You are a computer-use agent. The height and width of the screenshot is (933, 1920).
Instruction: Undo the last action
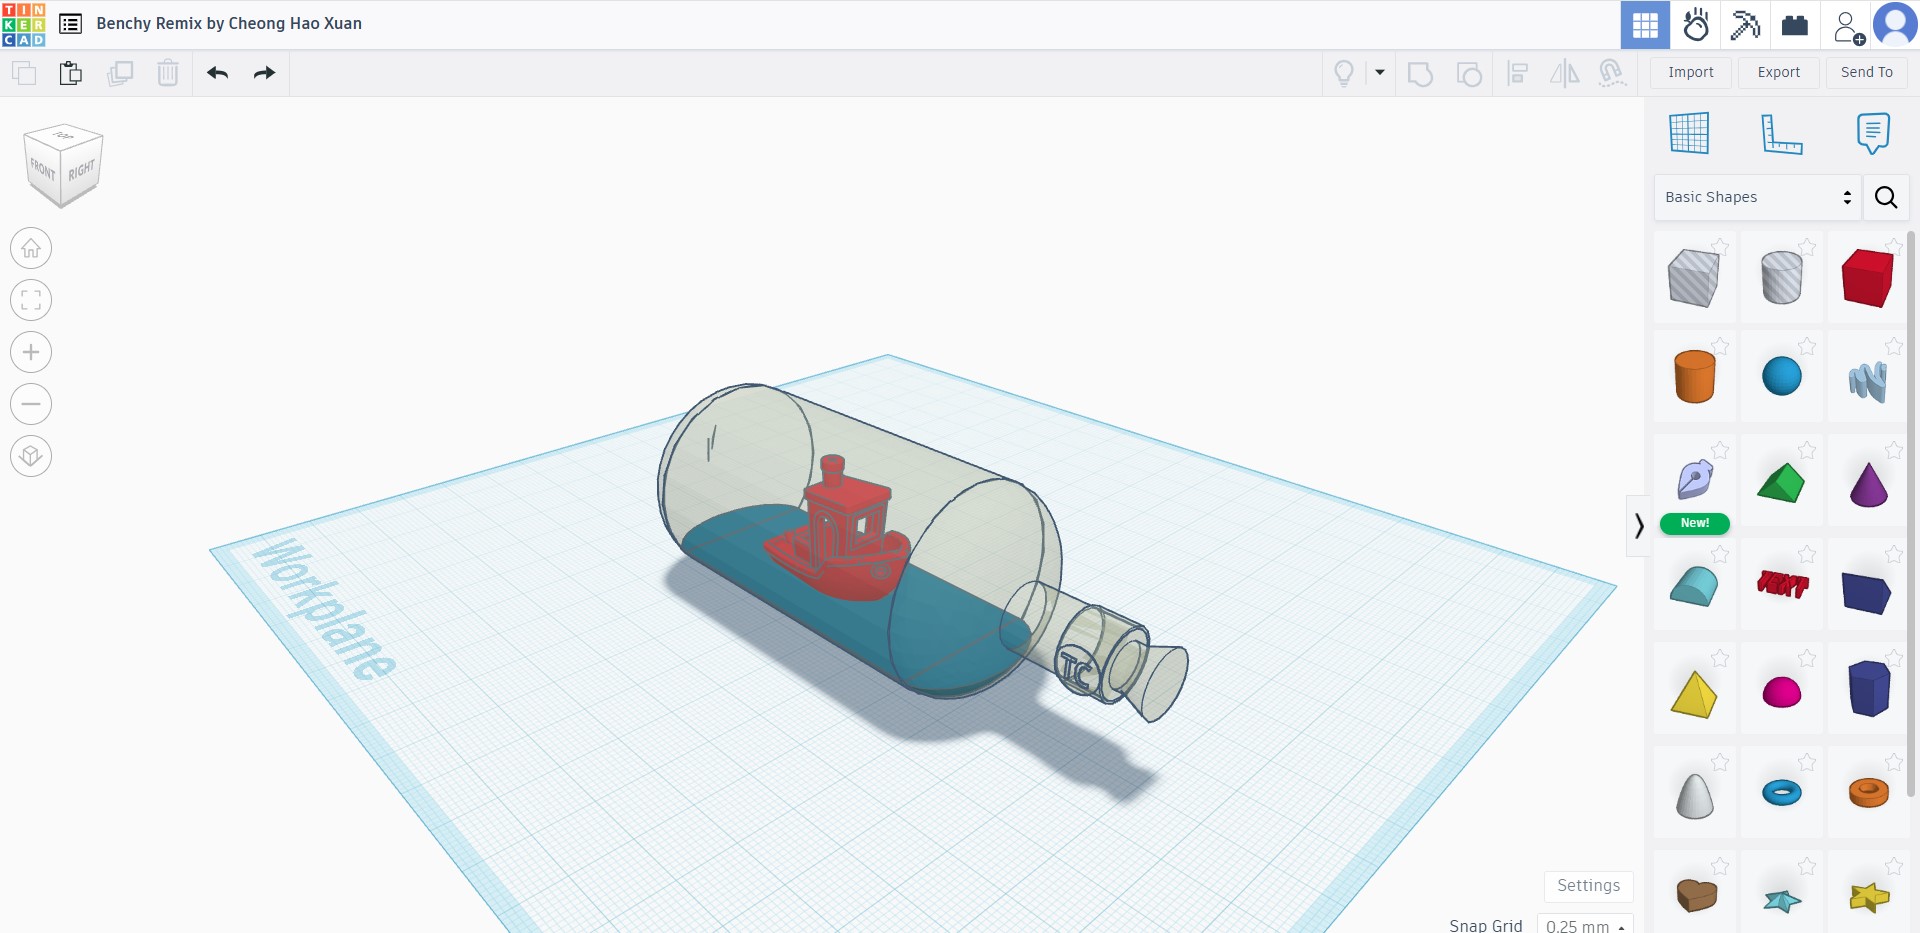pos(218,73)
